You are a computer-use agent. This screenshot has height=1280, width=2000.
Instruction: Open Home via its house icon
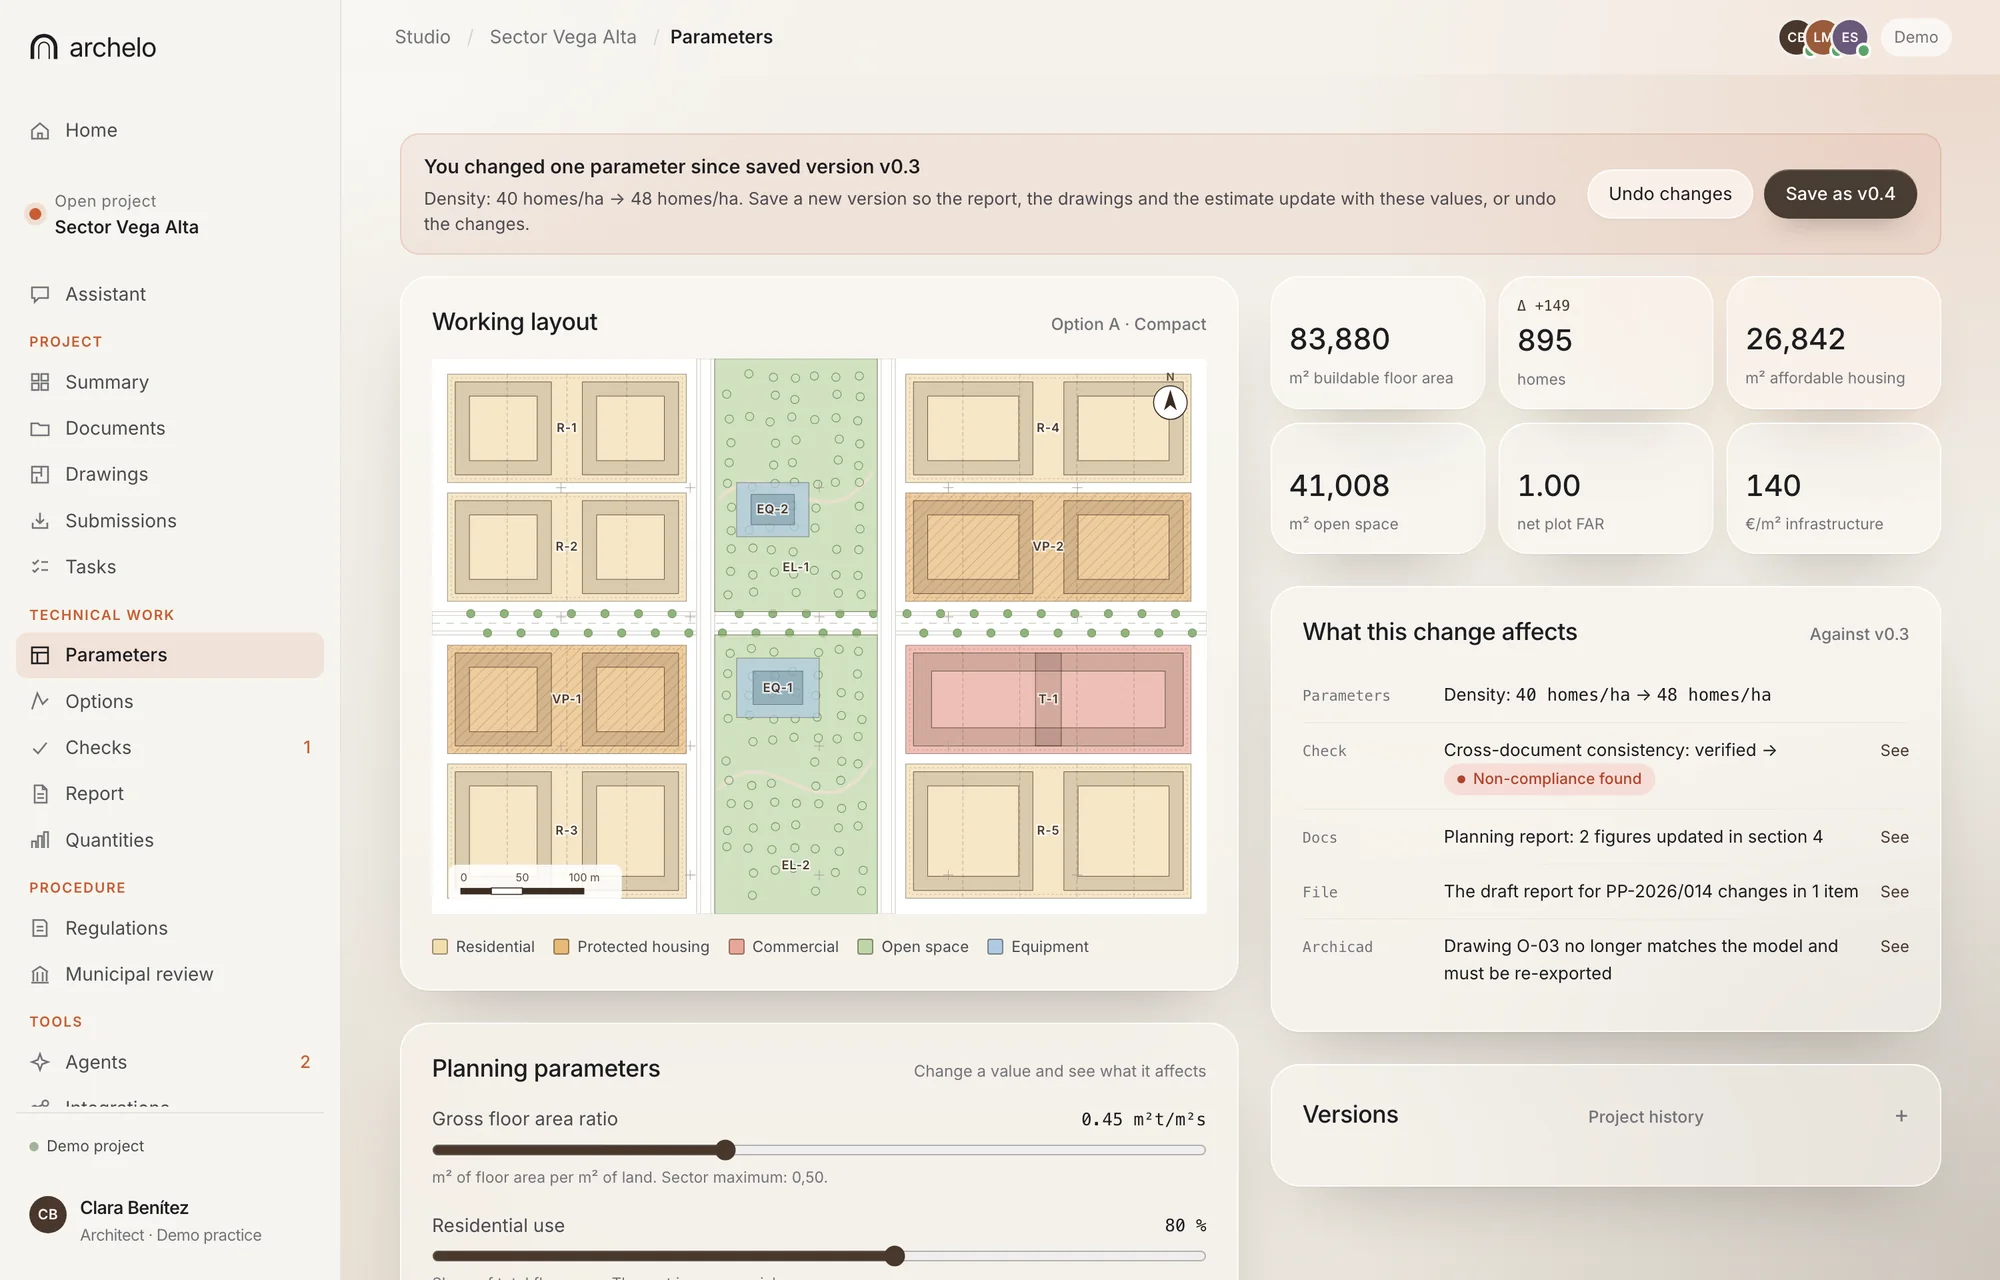[40, 131]
